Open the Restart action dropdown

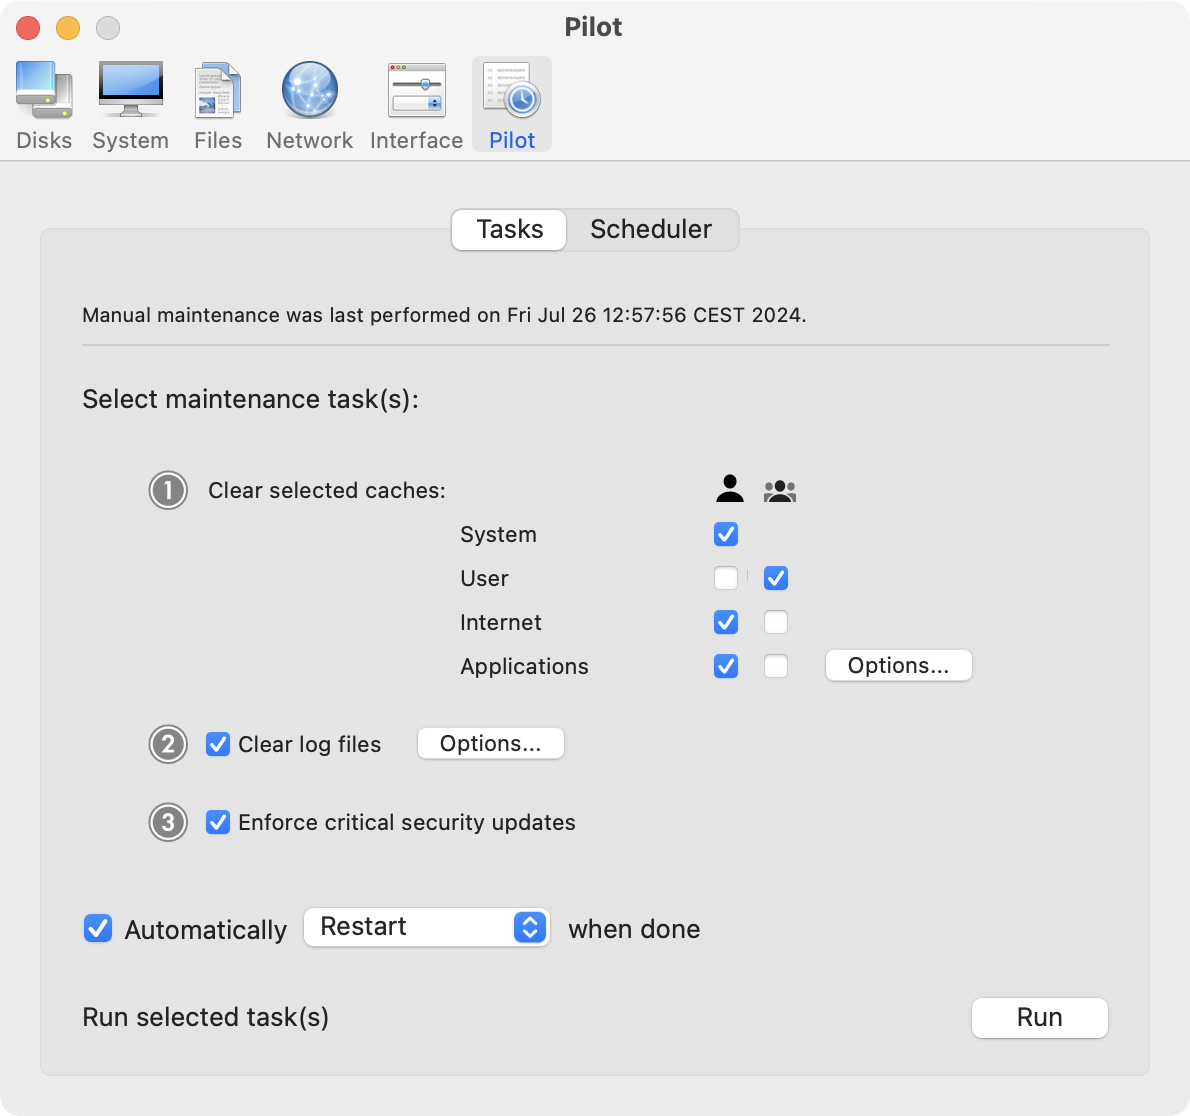point(427,927)
